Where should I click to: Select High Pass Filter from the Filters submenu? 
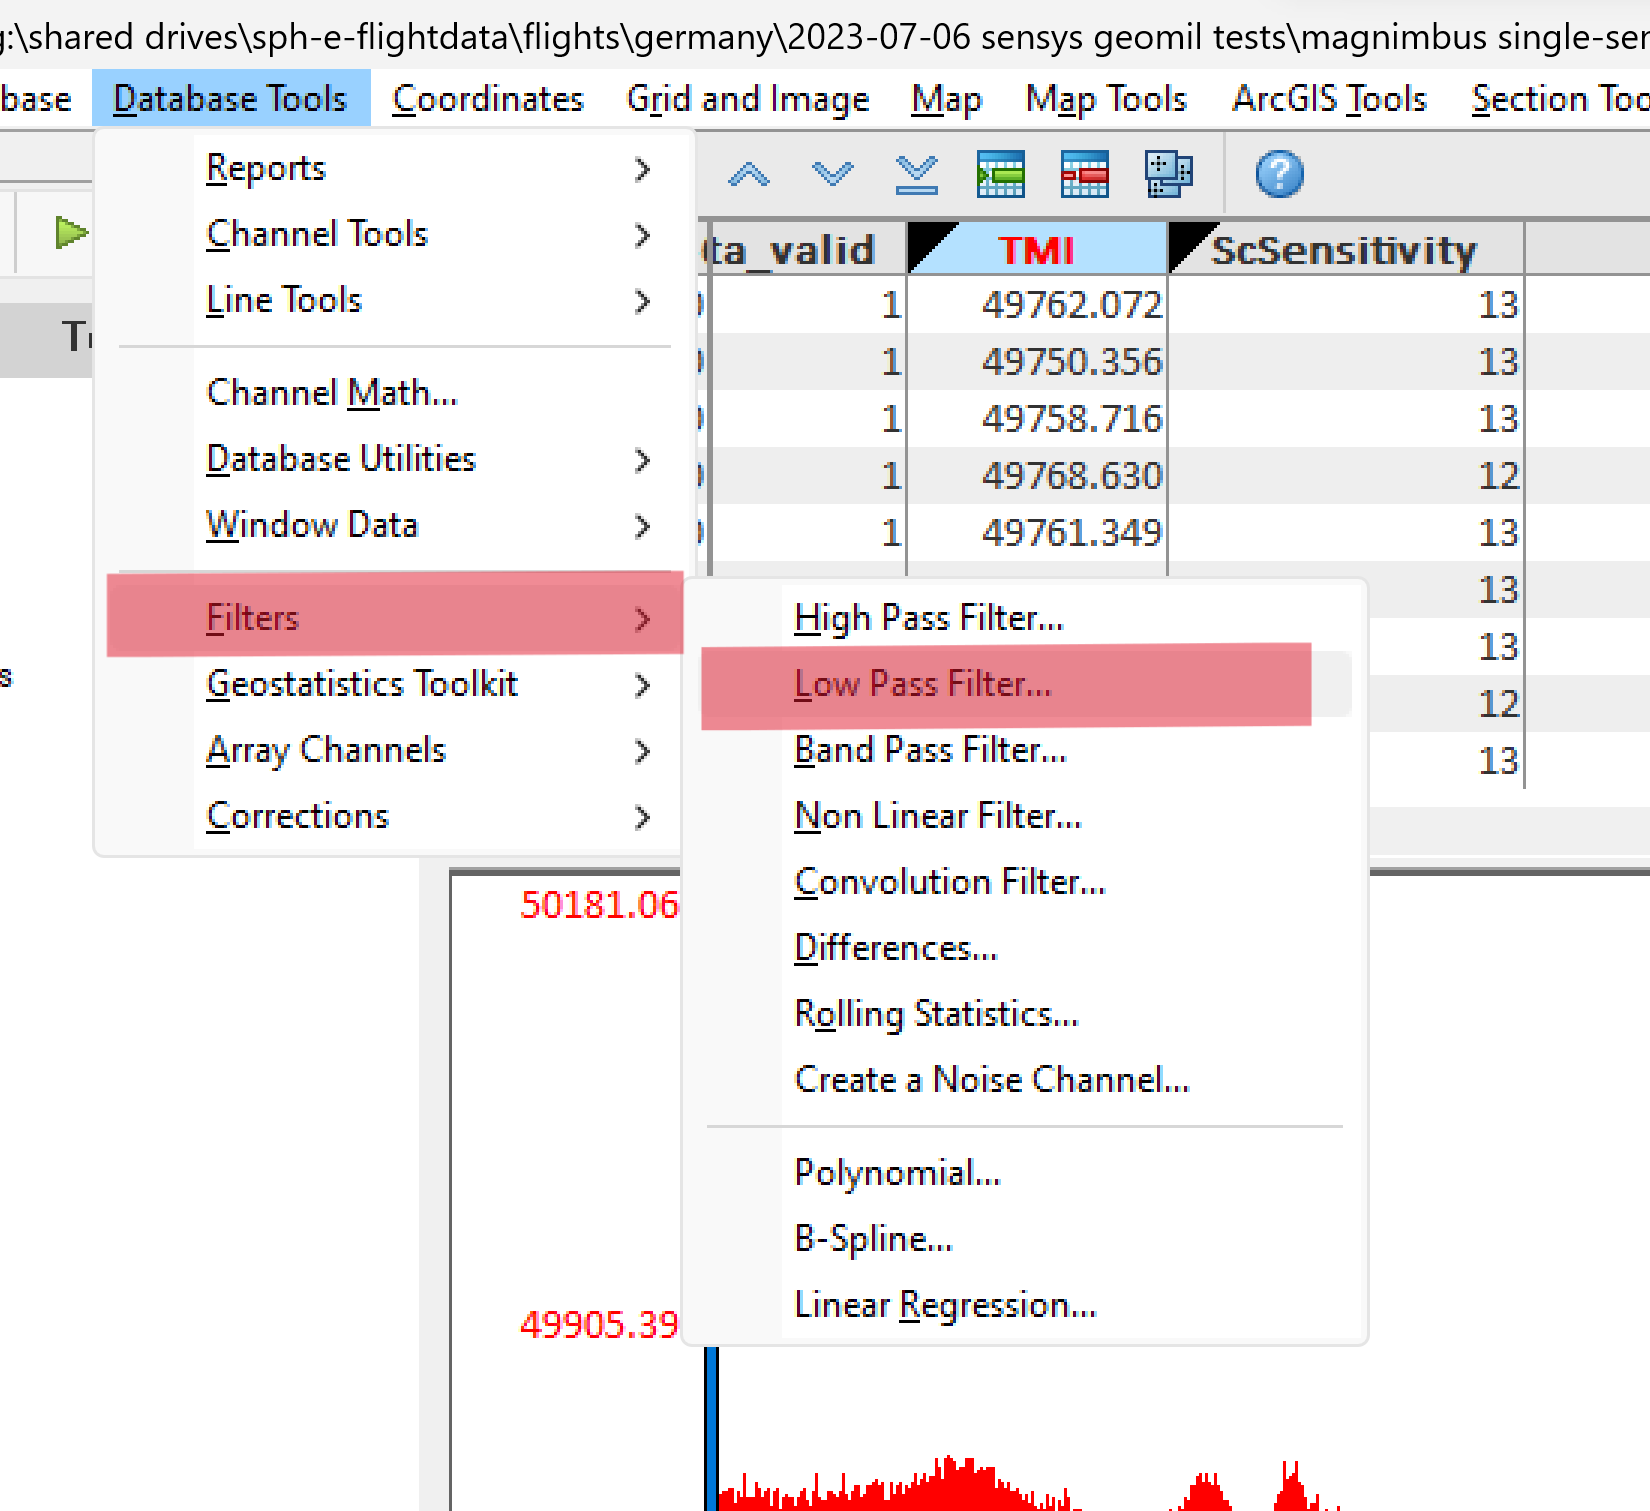pyautogui.click(x=928, y=617)
